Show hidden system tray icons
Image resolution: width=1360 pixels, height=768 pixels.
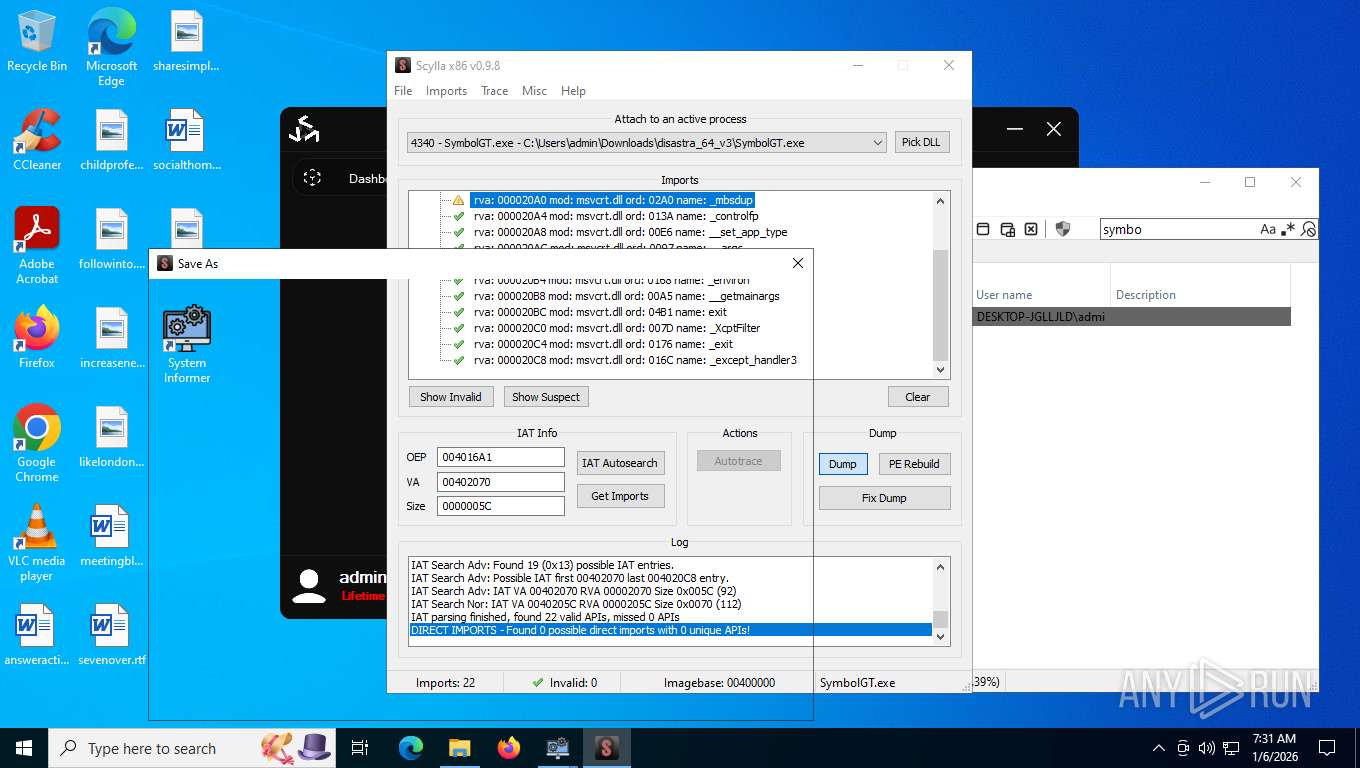(x=1159, y=748)
